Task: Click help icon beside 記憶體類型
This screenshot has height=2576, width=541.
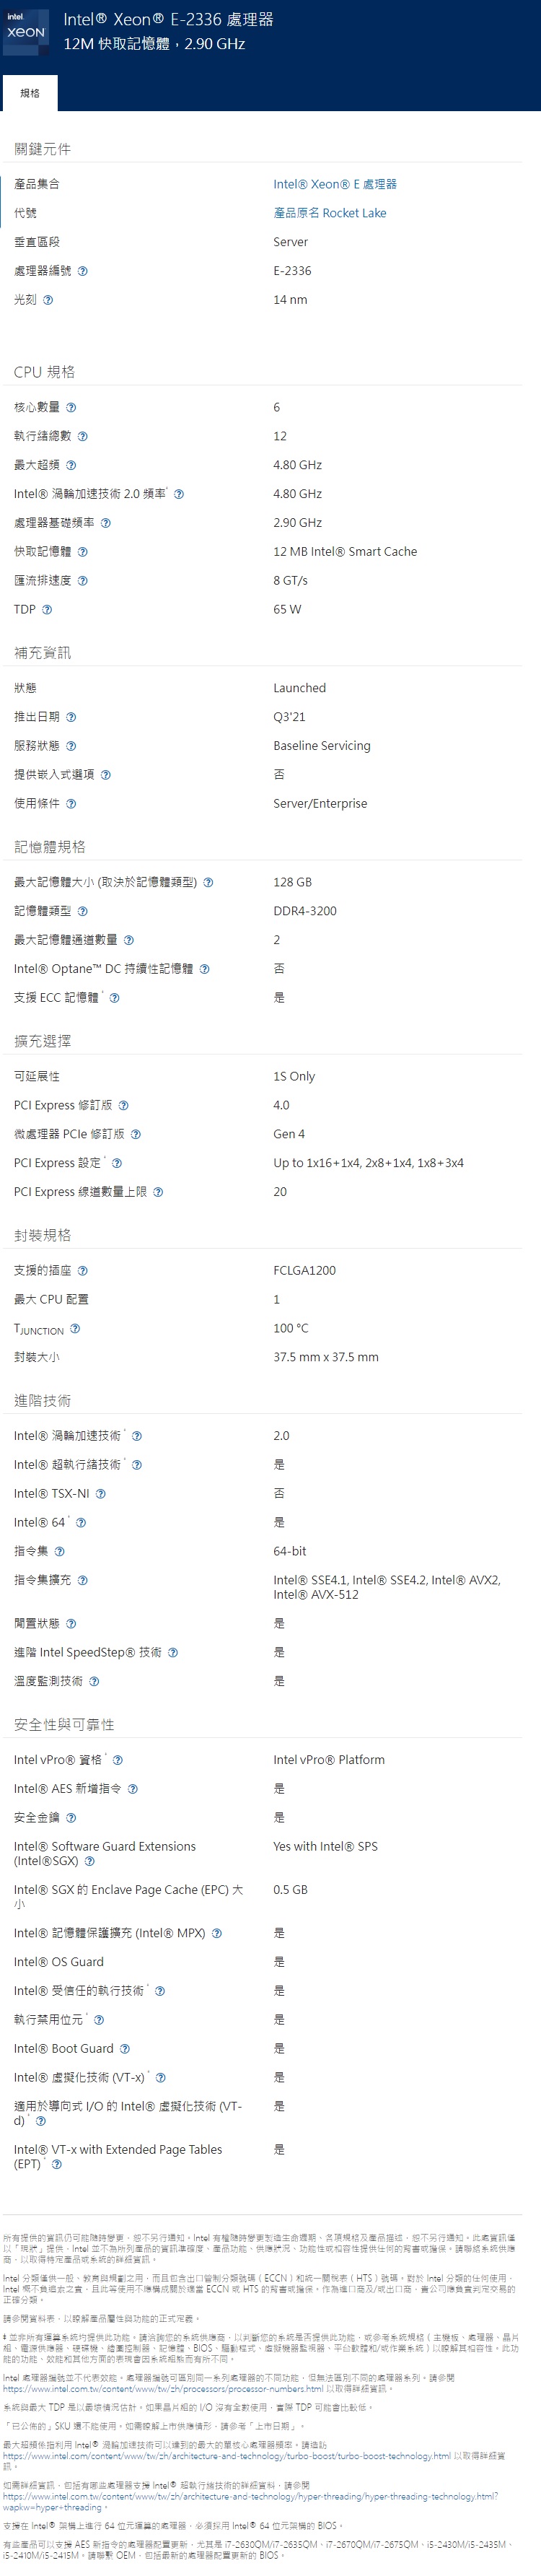Action: point(82,911)
